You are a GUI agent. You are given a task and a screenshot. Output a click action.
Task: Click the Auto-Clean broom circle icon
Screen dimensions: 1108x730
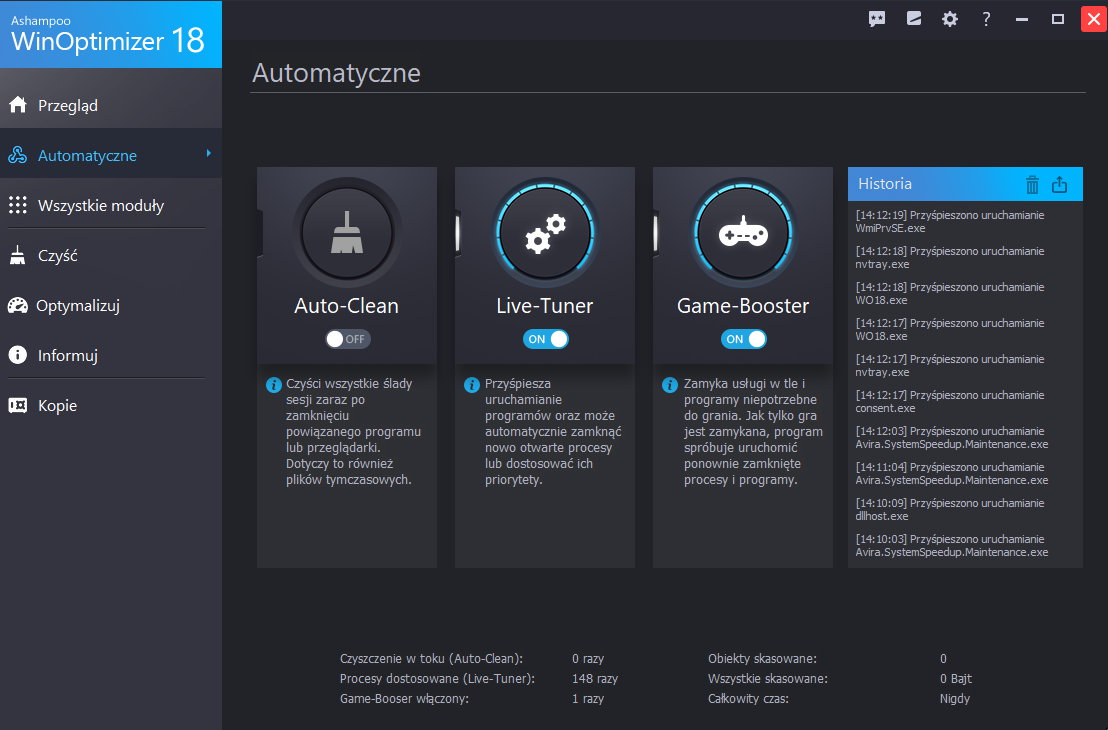(x=347, y=233)
